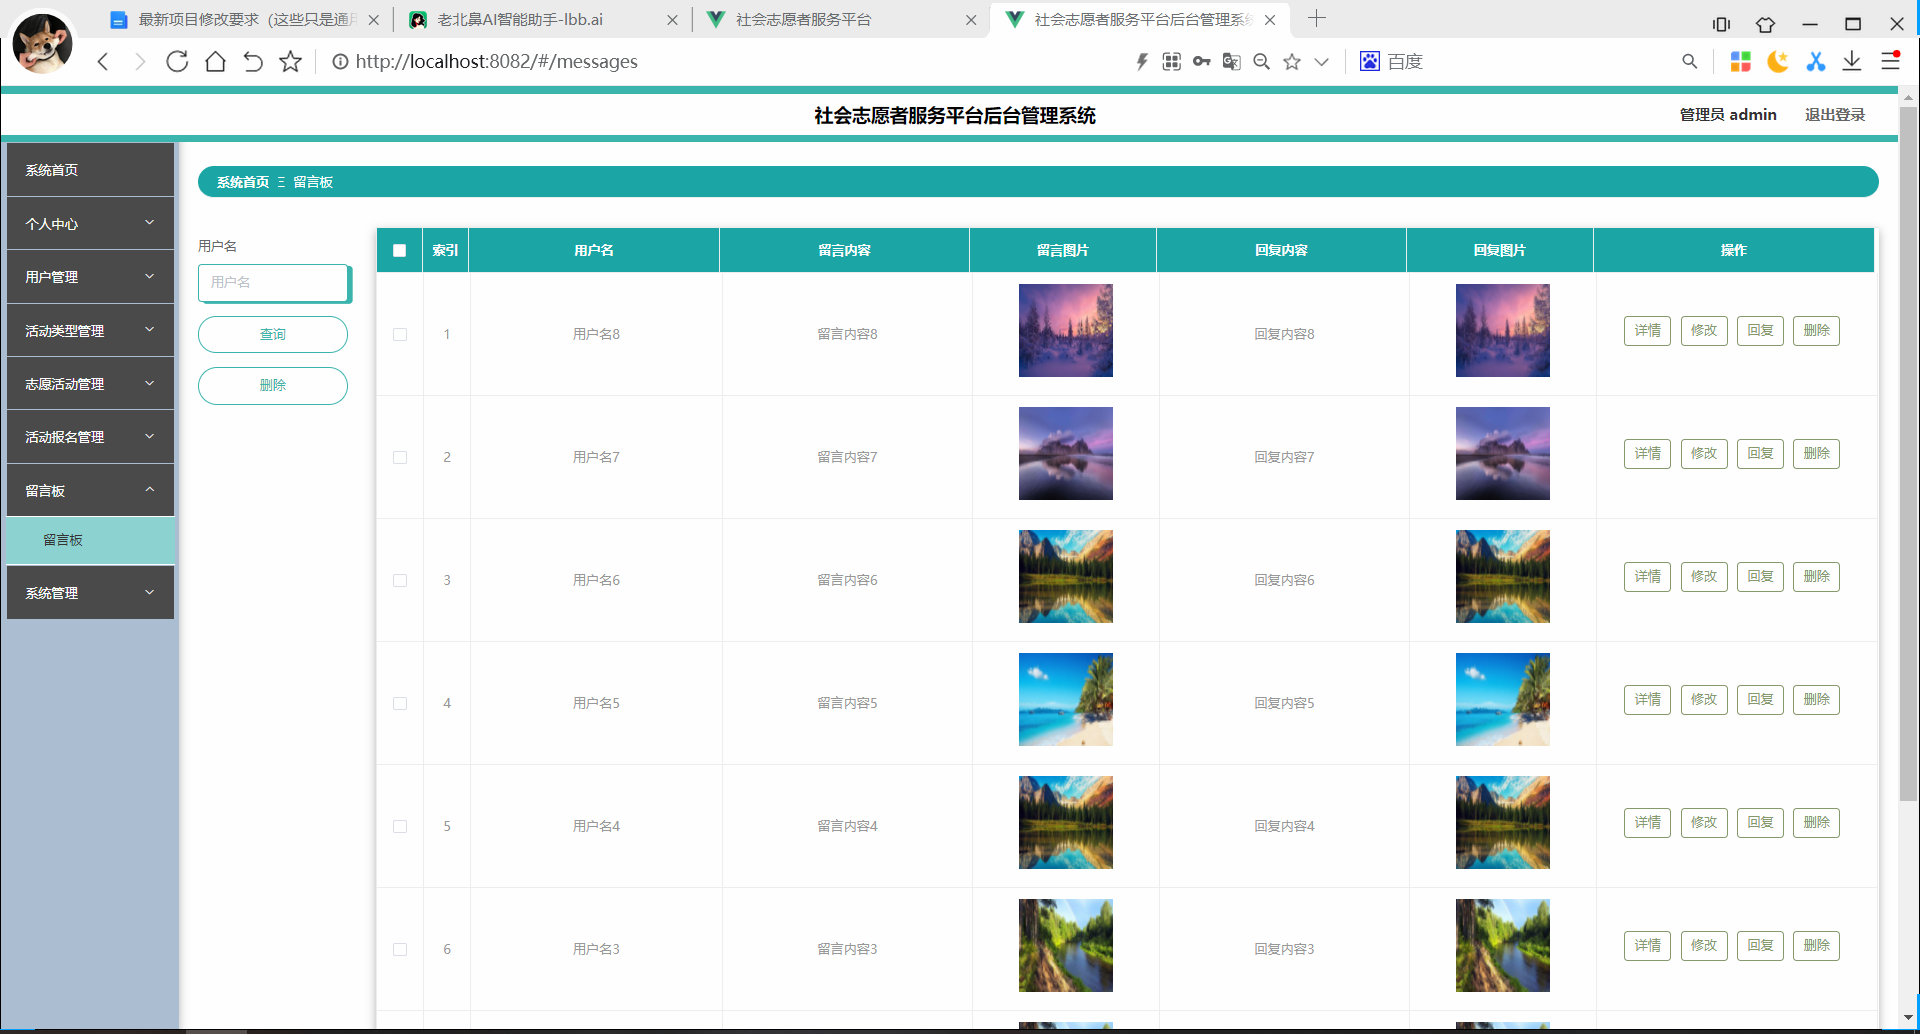Click 详情 for 用户名4 row
Screen dimensions: 1920x1034
1647,823
